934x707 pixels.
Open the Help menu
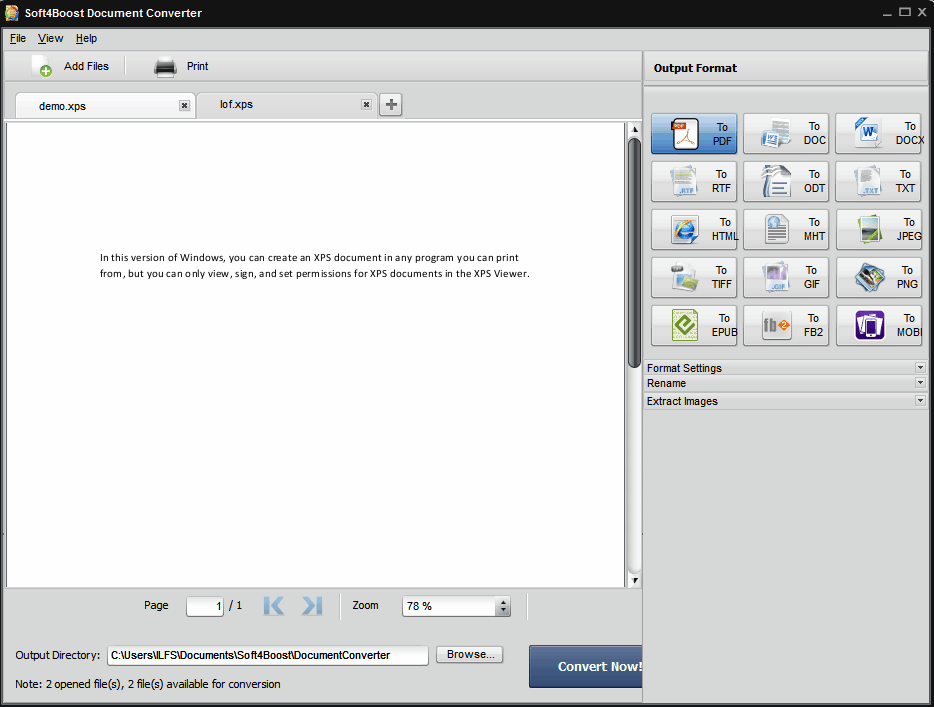86,38
